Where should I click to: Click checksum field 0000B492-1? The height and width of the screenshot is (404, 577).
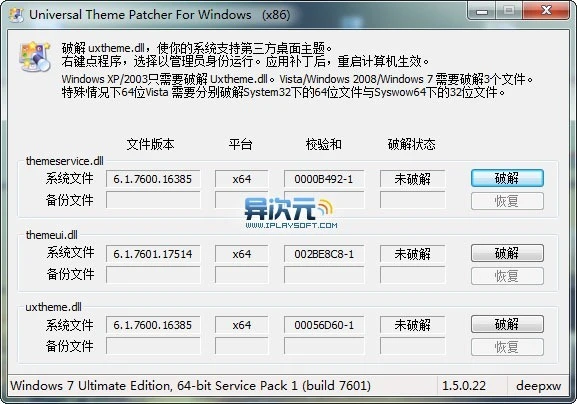[x=324, y=179]
